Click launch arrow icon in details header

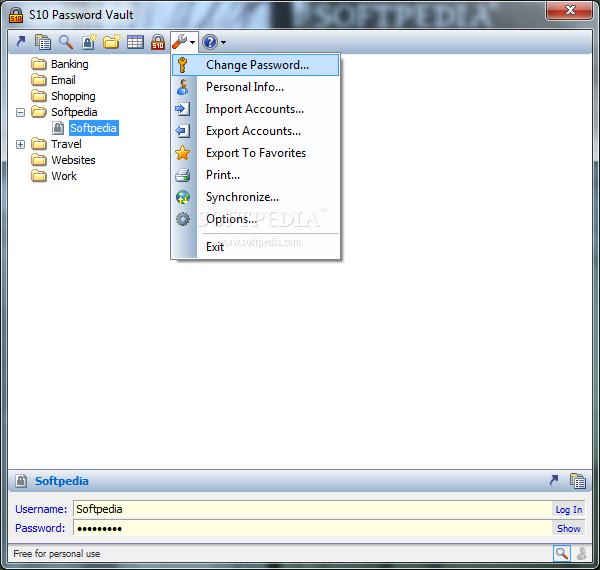click(553, 481)
